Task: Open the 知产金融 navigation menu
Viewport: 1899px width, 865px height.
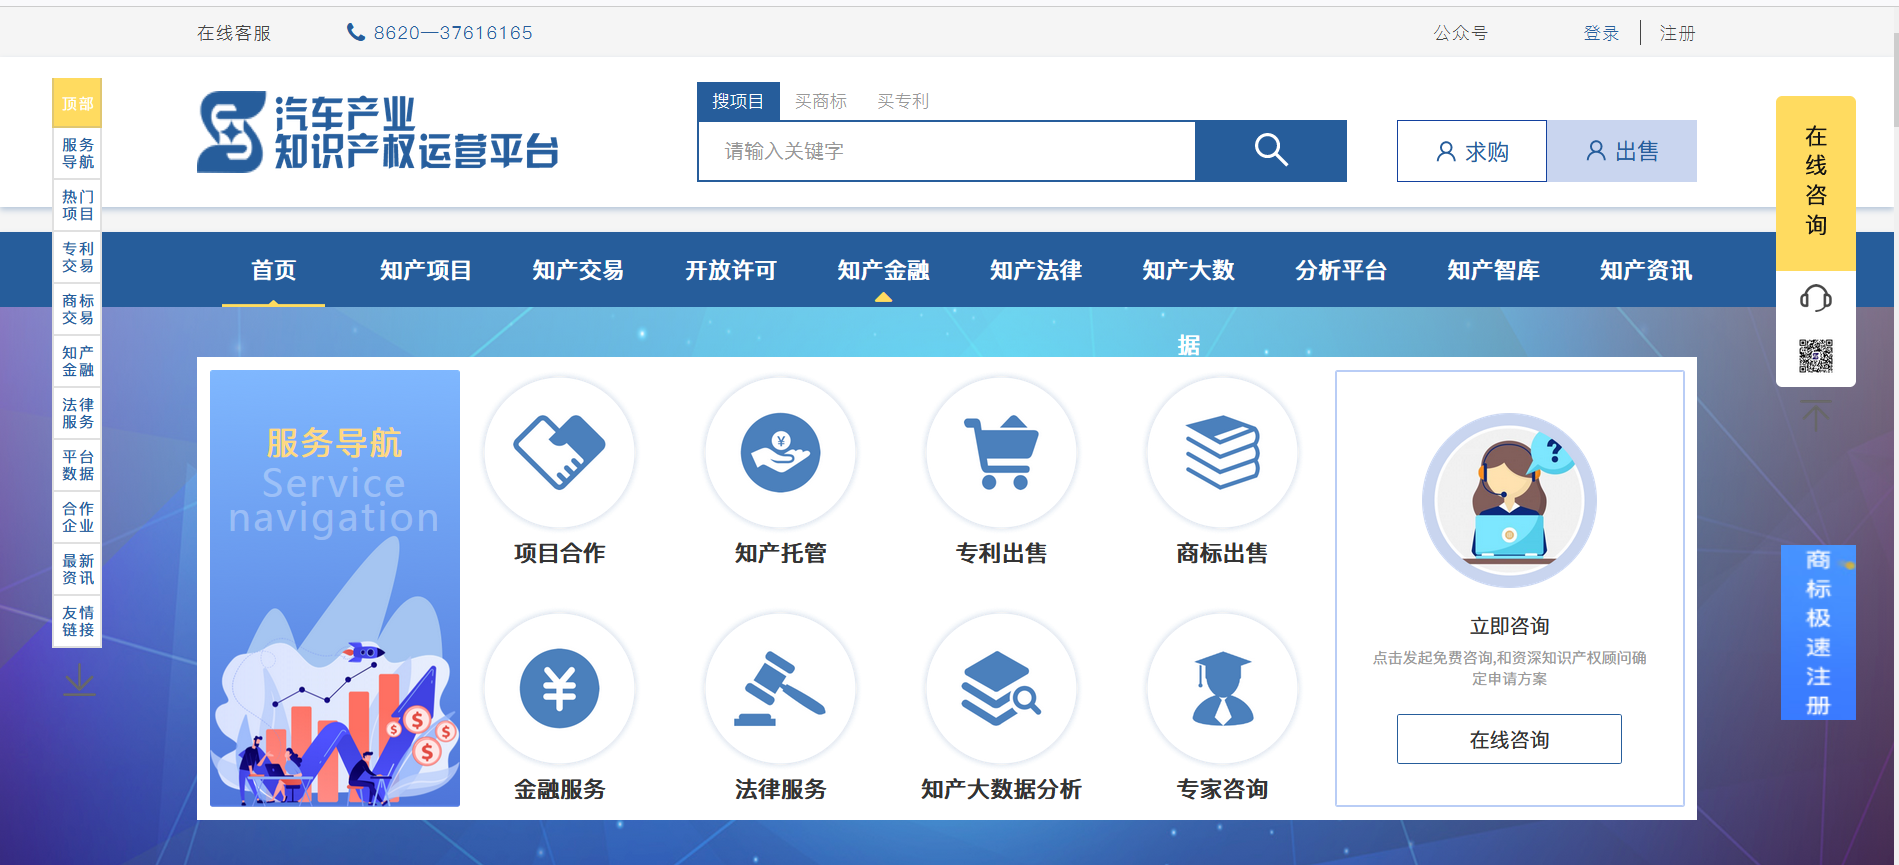Action: point(883,270)
